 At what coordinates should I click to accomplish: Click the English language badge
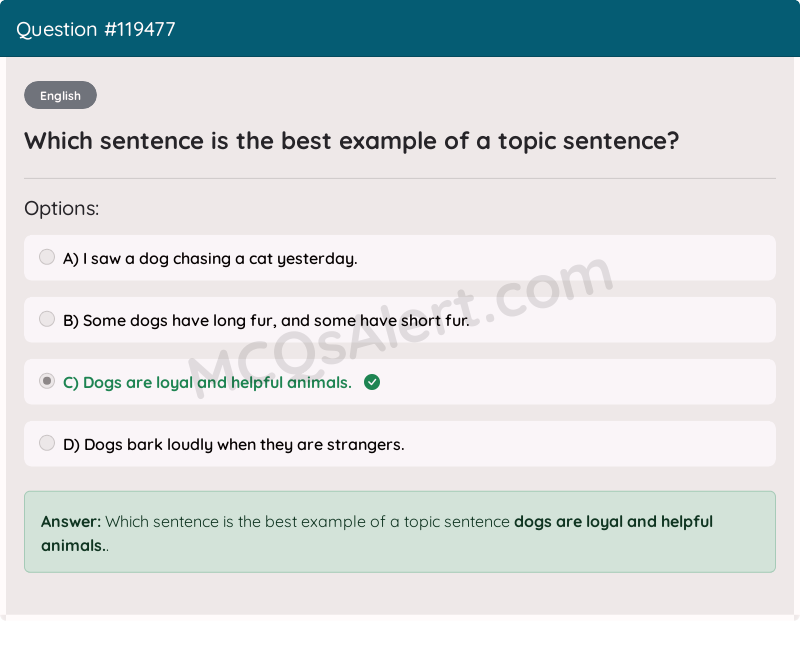pyautogui.click(x=60, y=95)
